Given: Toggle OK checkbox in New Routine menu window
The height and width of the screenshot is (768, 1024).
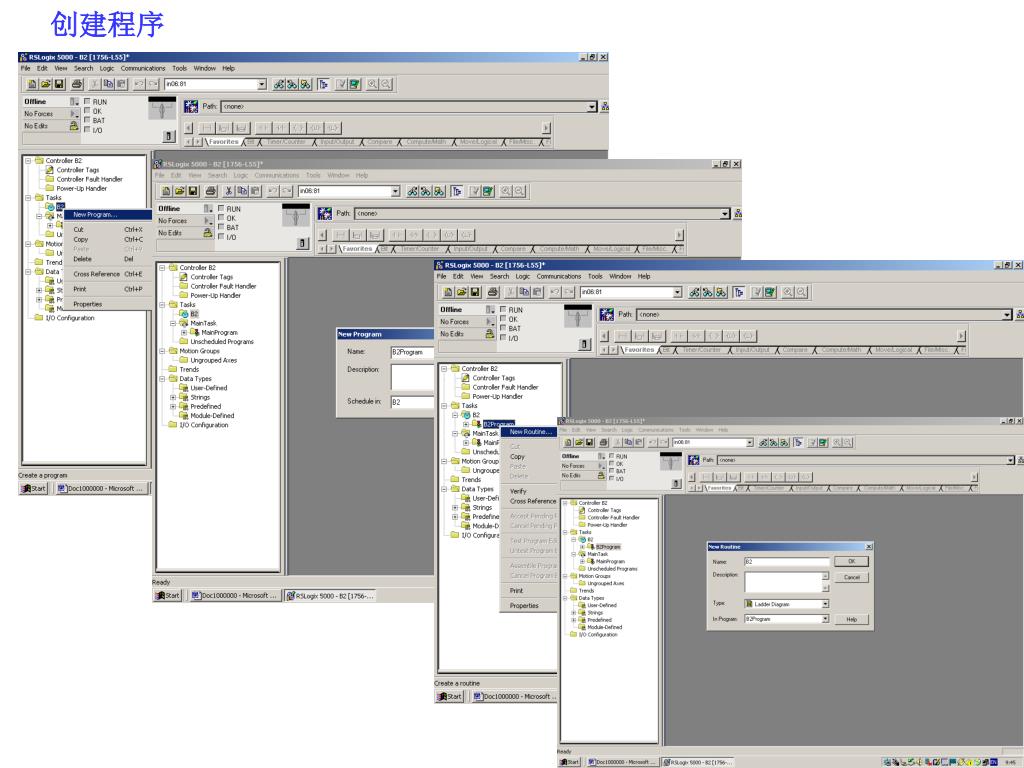Looking at the screenshot, I should pyautogui.click(x=503, y=319).
